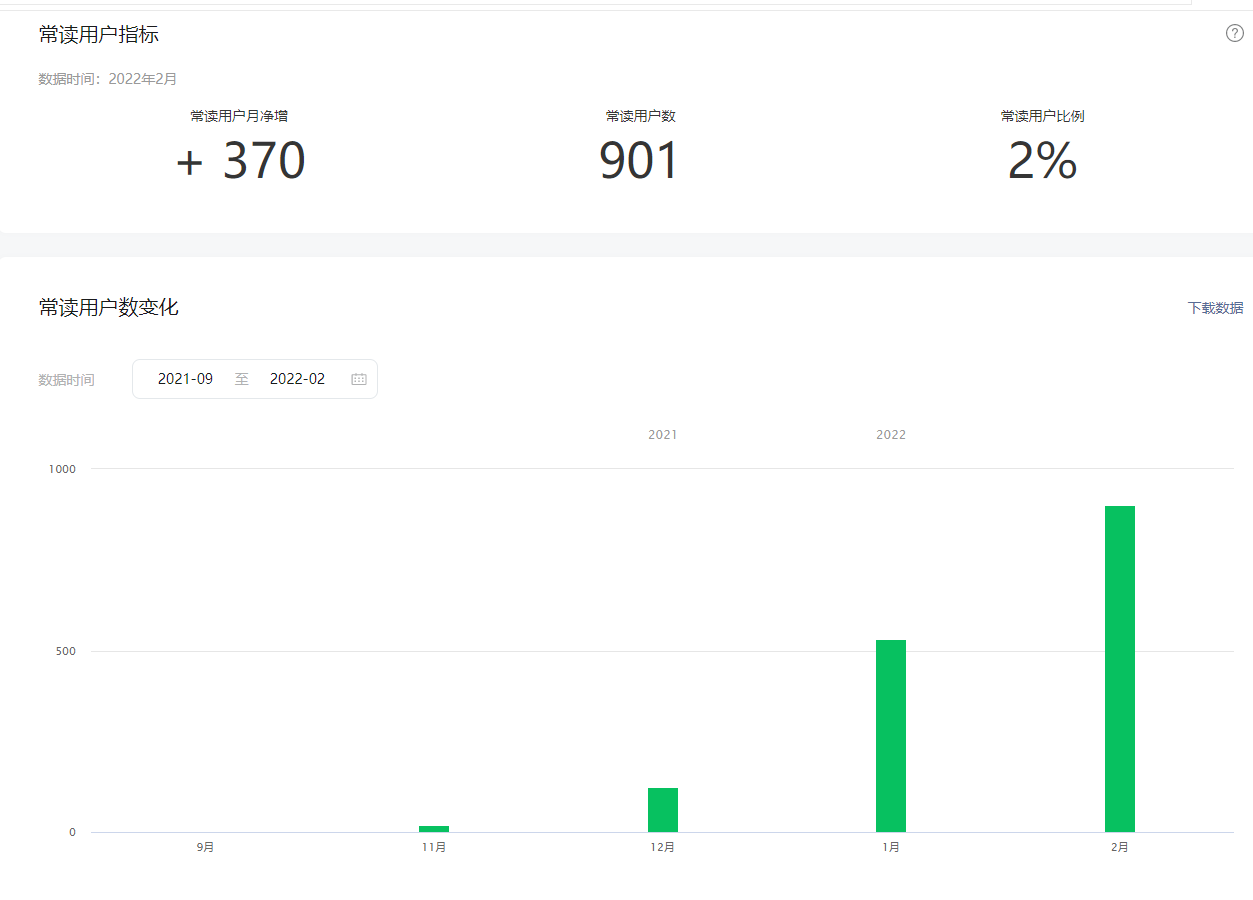Click the 12月 axis label
This screenshot has height=900, width=1253.
662,847
